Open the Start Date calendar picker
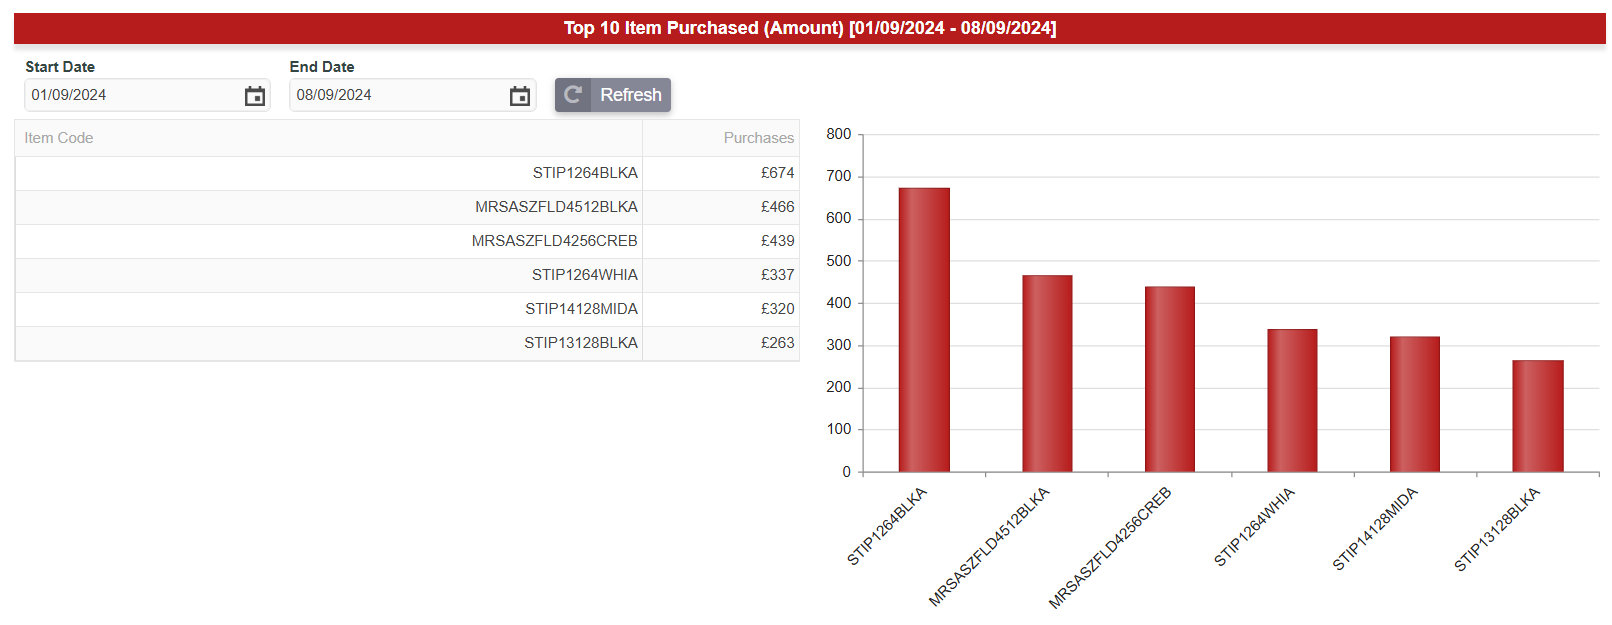Image resolution: width=1612 pixels, height=625 pixels. pos(255,96)
